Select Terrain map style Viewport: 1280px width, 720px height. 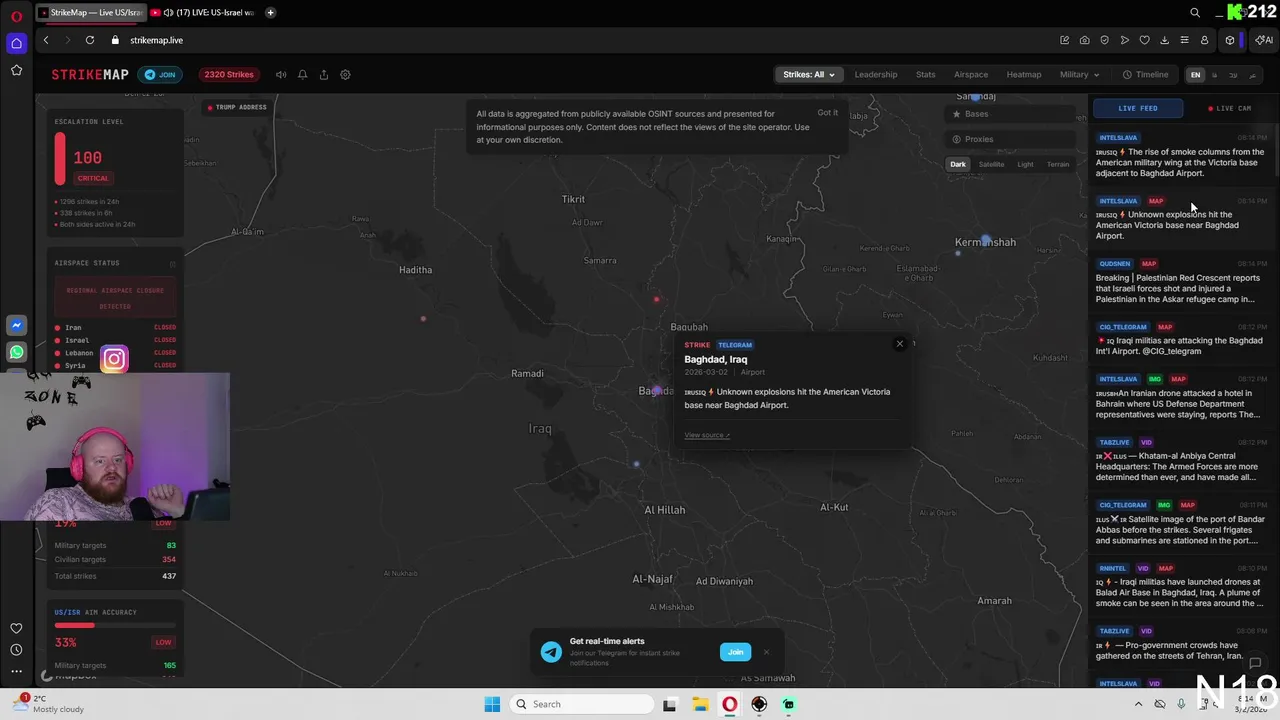(x=1057, y=164)
